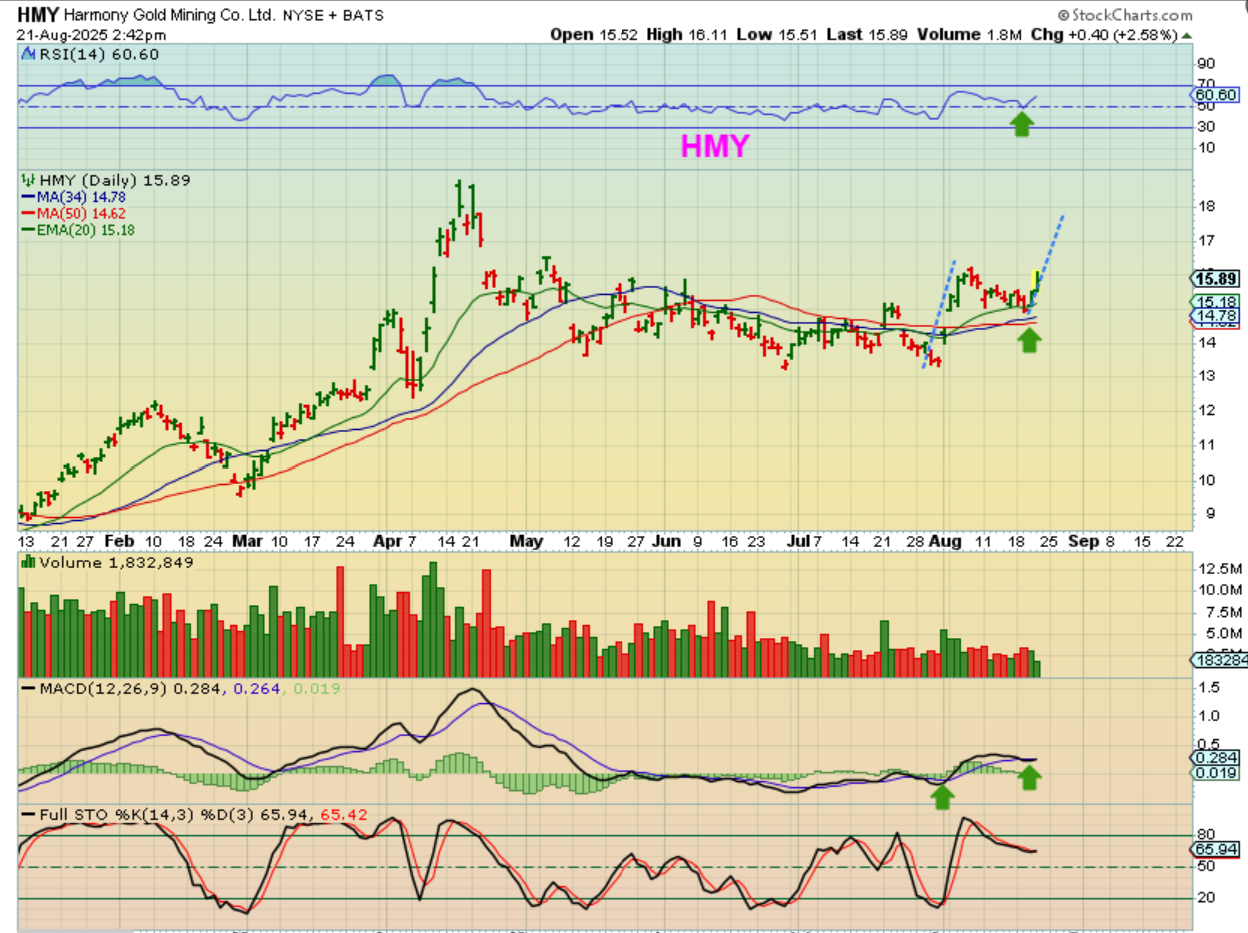Click the 'Aug' label on the date axis
This screenshot has height=933, width=1248.
point(945,541)
